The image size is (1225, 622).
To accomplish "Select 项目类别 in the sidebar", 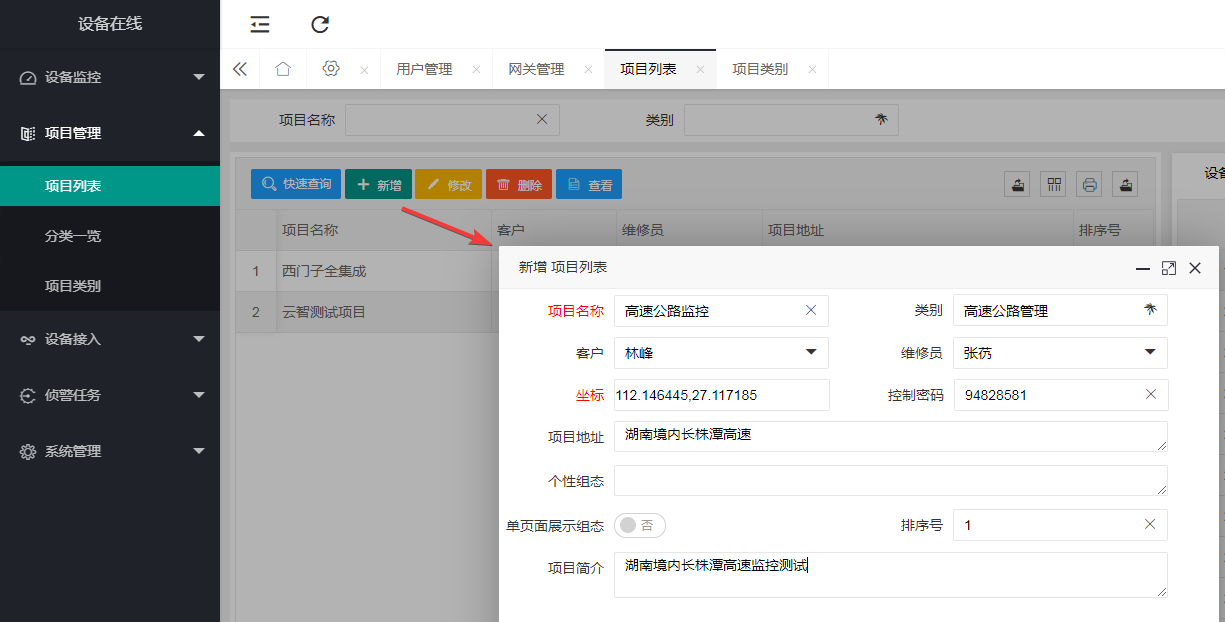I will point(110,286).
